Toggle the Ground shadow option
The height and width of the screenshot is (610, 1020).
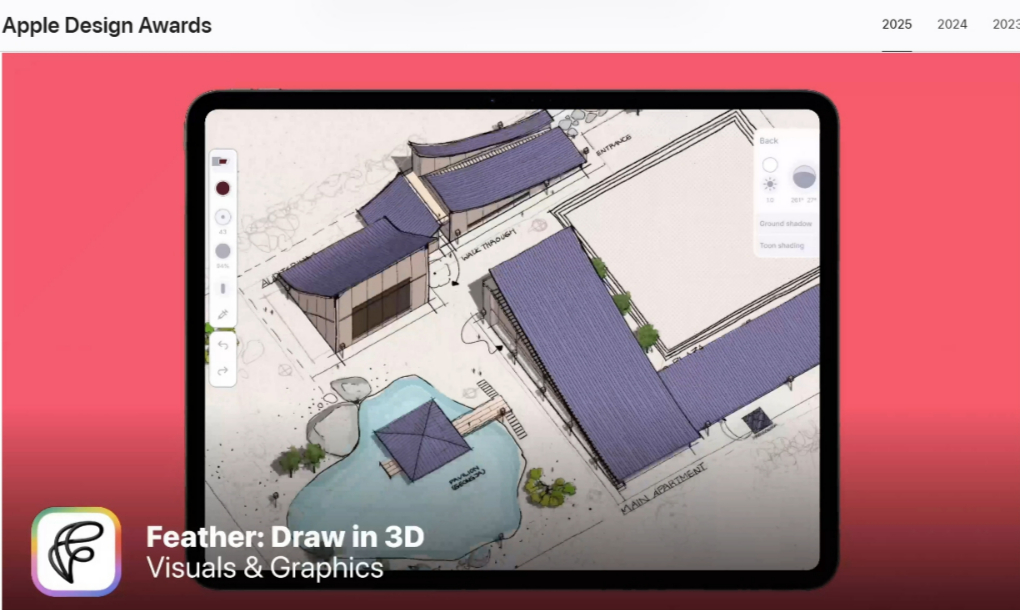click(x=785, y=224)
